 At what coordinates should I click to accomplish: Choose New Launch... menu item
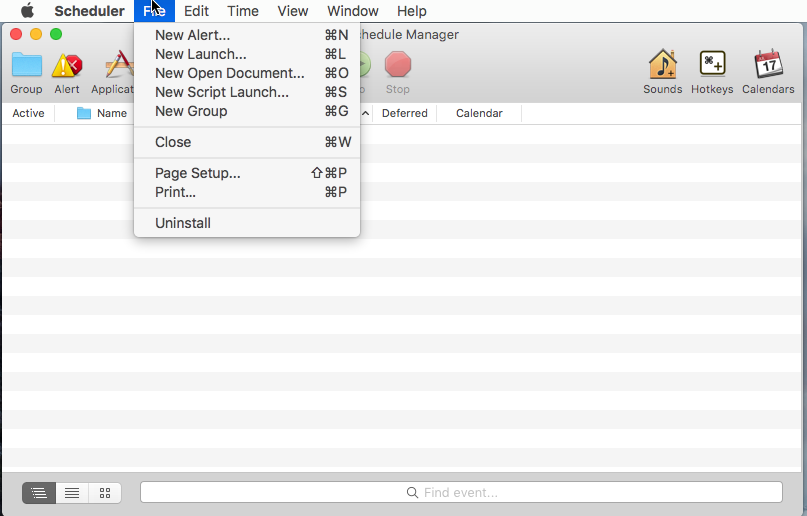[247, 54]
